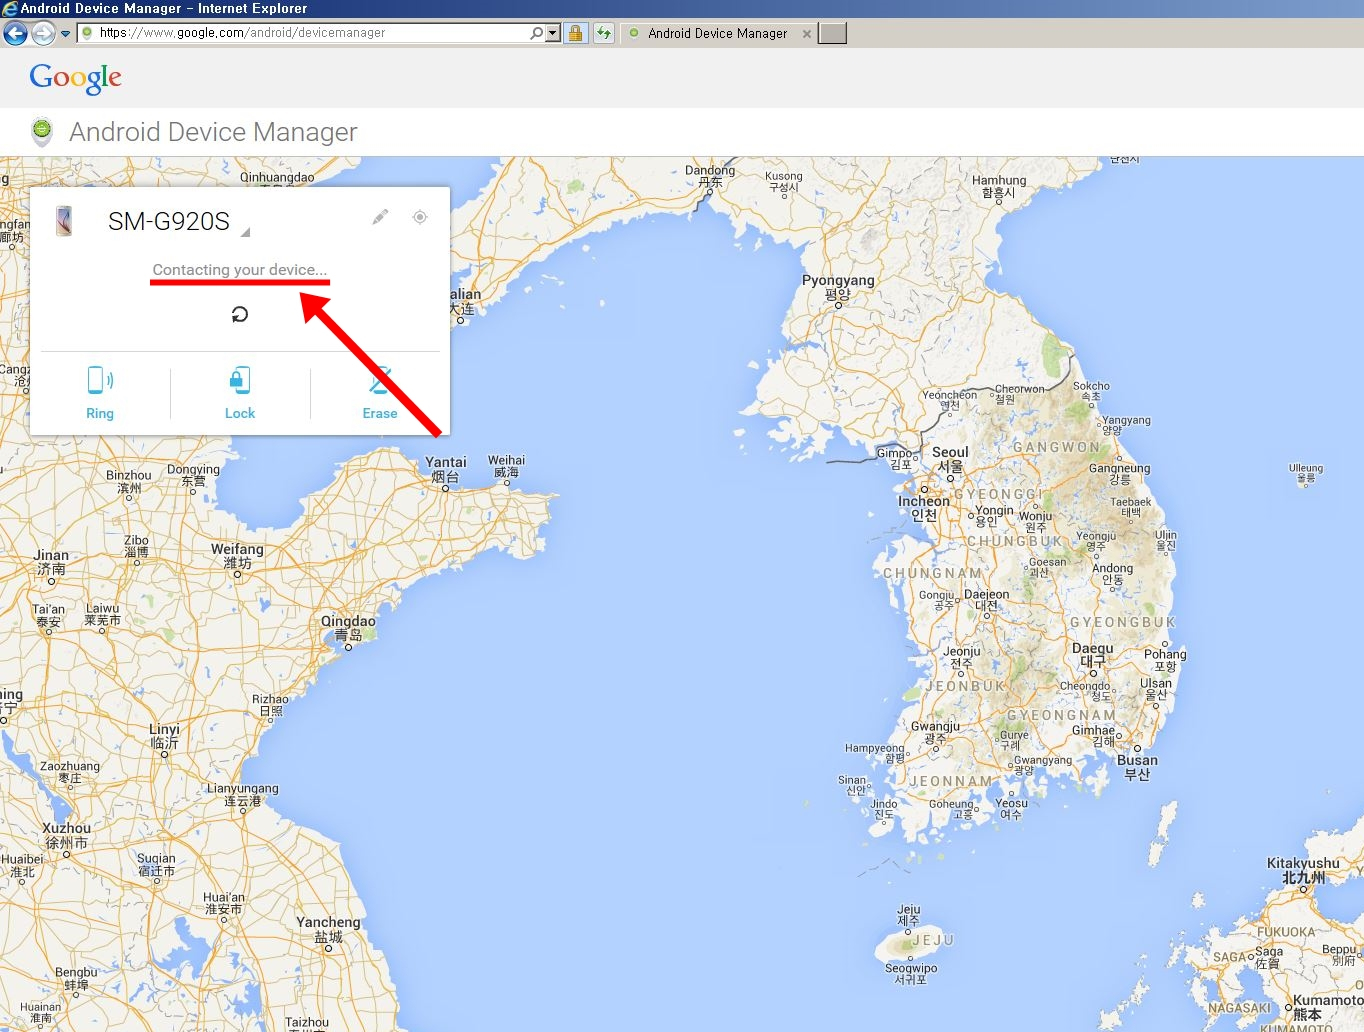Click the browser Forward arrow button
Screen dimensions: 1364x1032
pyautogui.click(x=43, y=33)
